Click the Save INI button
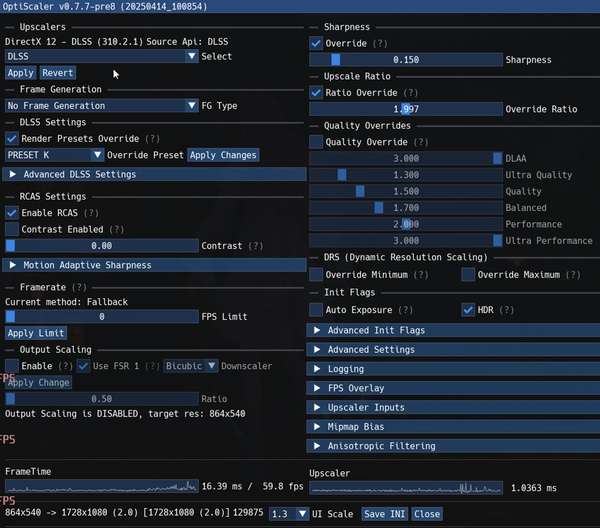600x528 pixels. [x=384, y=513]
